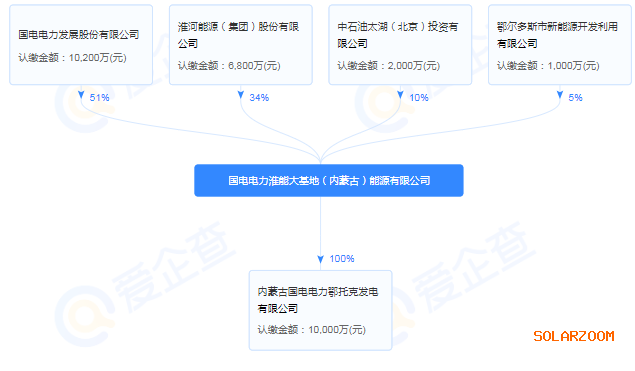Click the arrow beside the 100% label
This screenshot has width=635, height=371.
tap(320, 259)
